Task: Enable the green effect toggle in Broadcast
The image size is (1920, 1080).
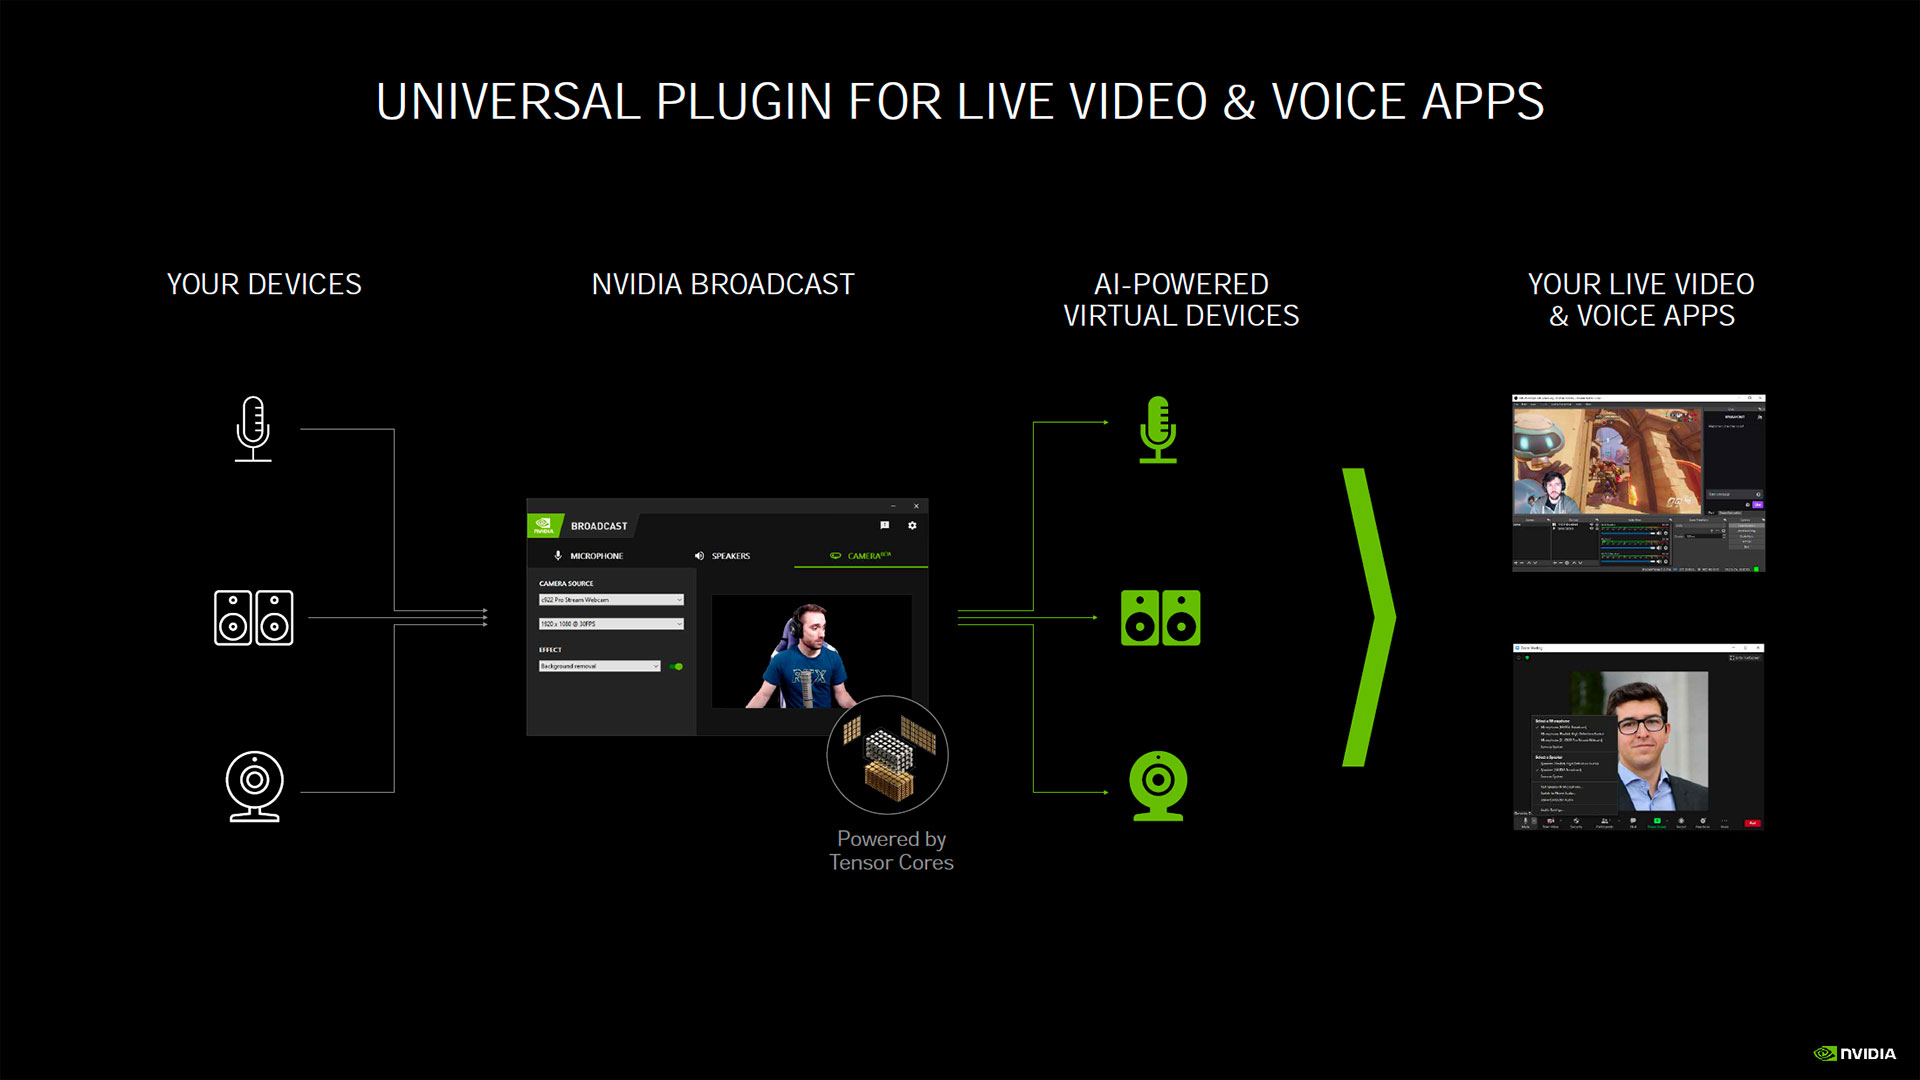Action: point(676,665)
